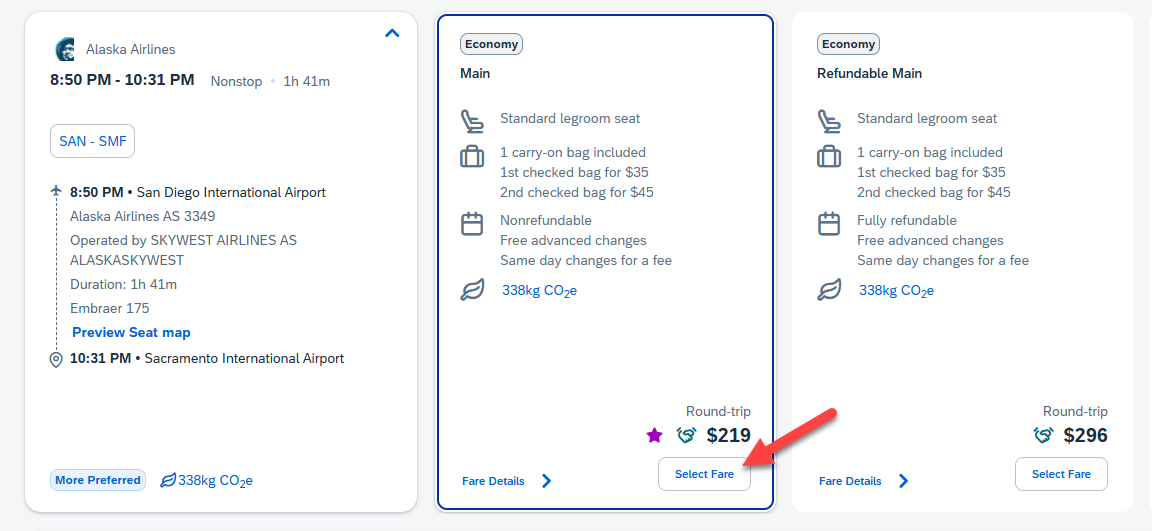This screenshot has height=531, width=1152.
Task: Click the SAN - SMF route chip
Action: (92, 141)
